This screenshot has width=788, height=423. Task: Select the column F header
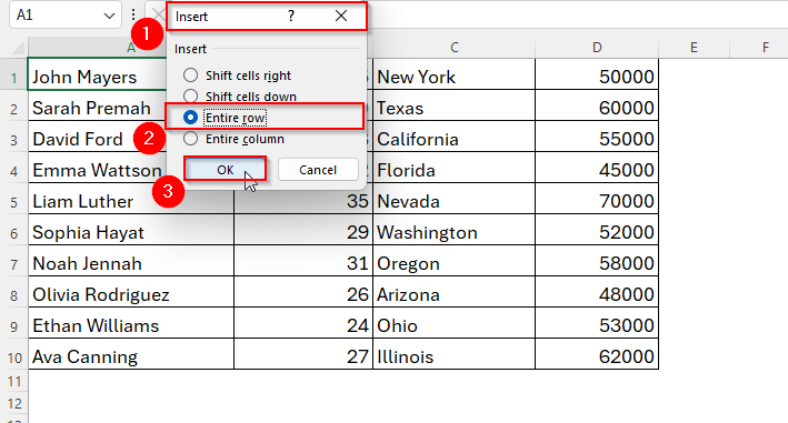[x=764, y=47]
